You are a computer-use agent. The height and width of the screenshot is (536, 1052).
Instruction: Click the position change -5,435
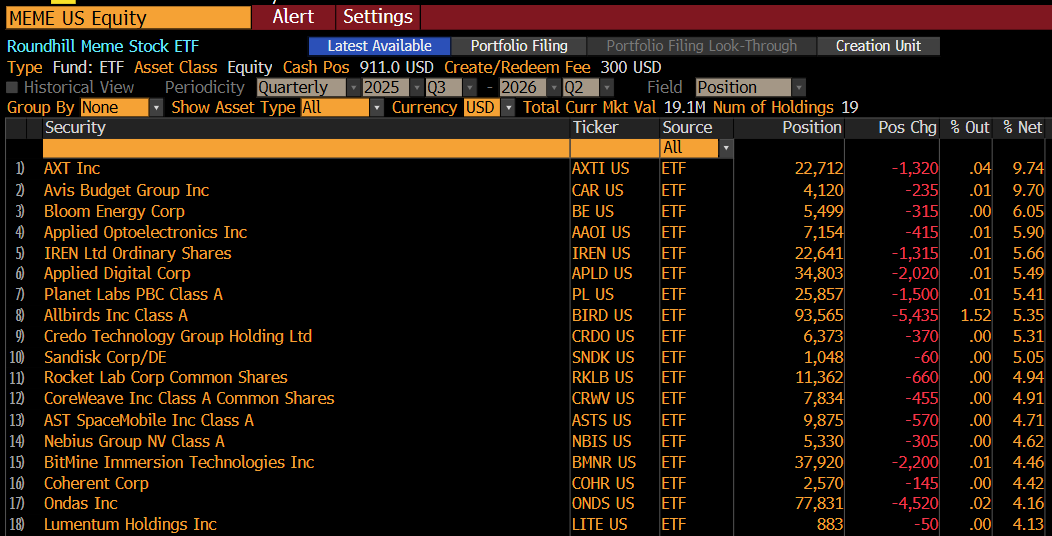pos(914,315)
